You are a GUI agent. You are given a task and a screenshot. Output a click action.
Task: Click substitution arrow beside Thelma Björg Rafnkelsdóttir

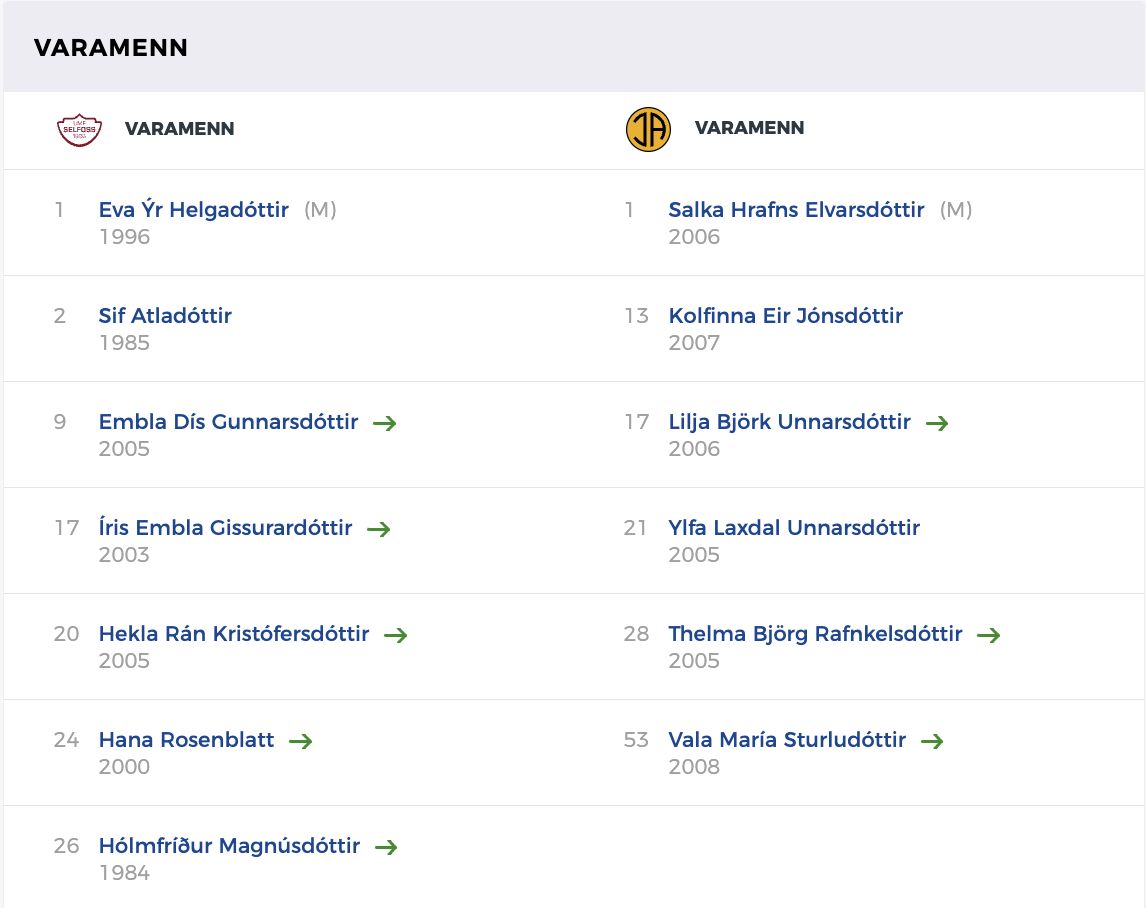click(989, 635)
